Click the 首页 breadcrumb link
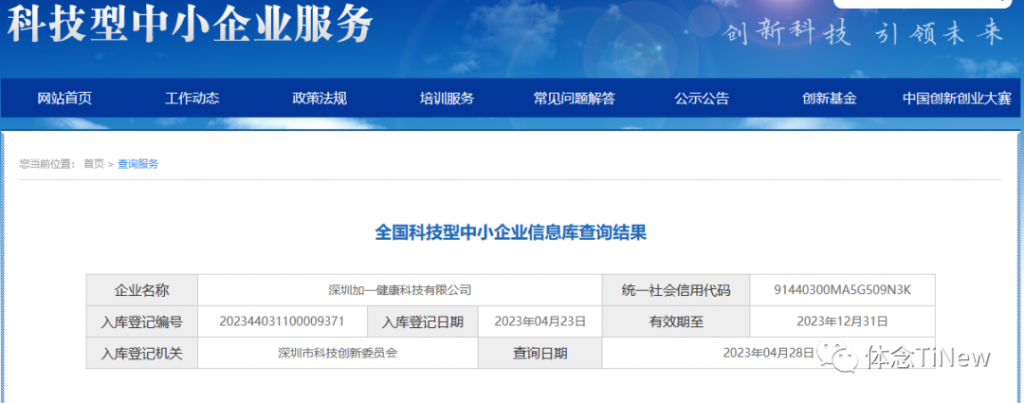The height and width of the screenshot is (403, 1024). pos(93,164)
